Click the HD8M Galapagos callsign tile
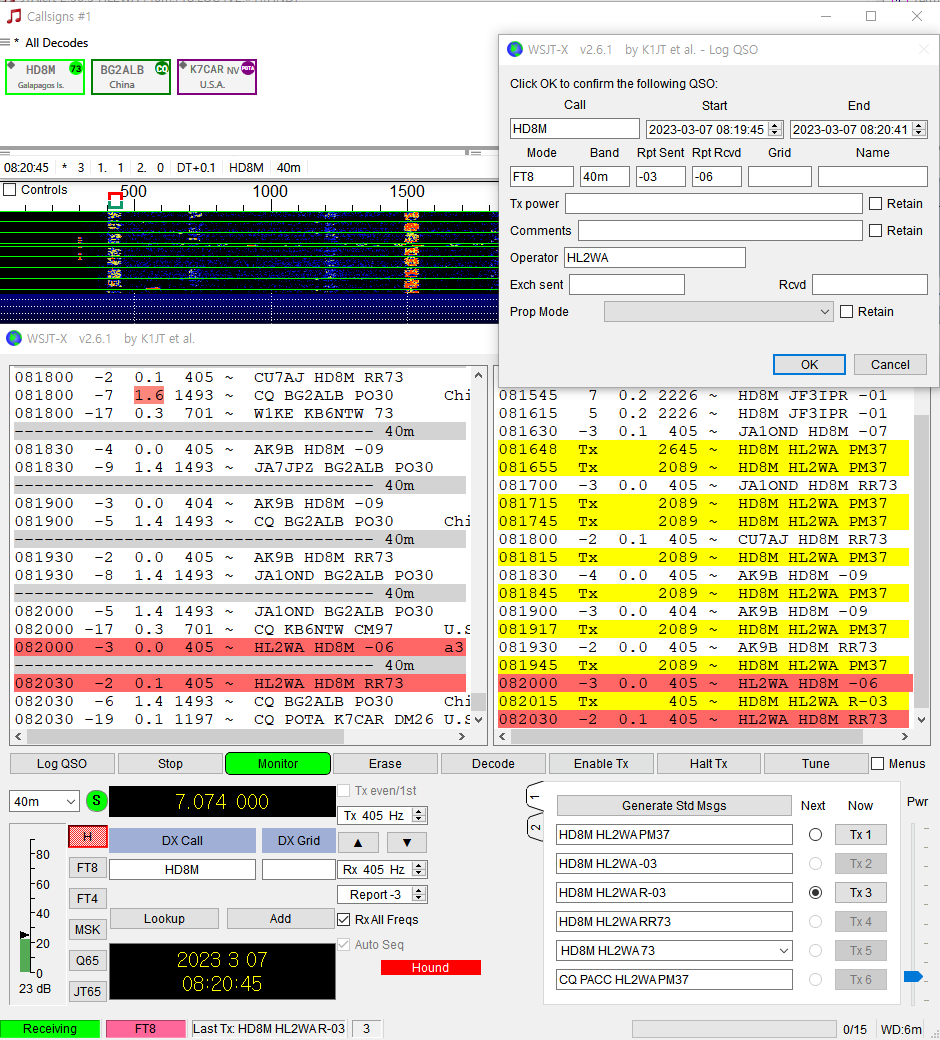Image resolution: width=940 pixels, height=1040 pixels. [45, 77]
